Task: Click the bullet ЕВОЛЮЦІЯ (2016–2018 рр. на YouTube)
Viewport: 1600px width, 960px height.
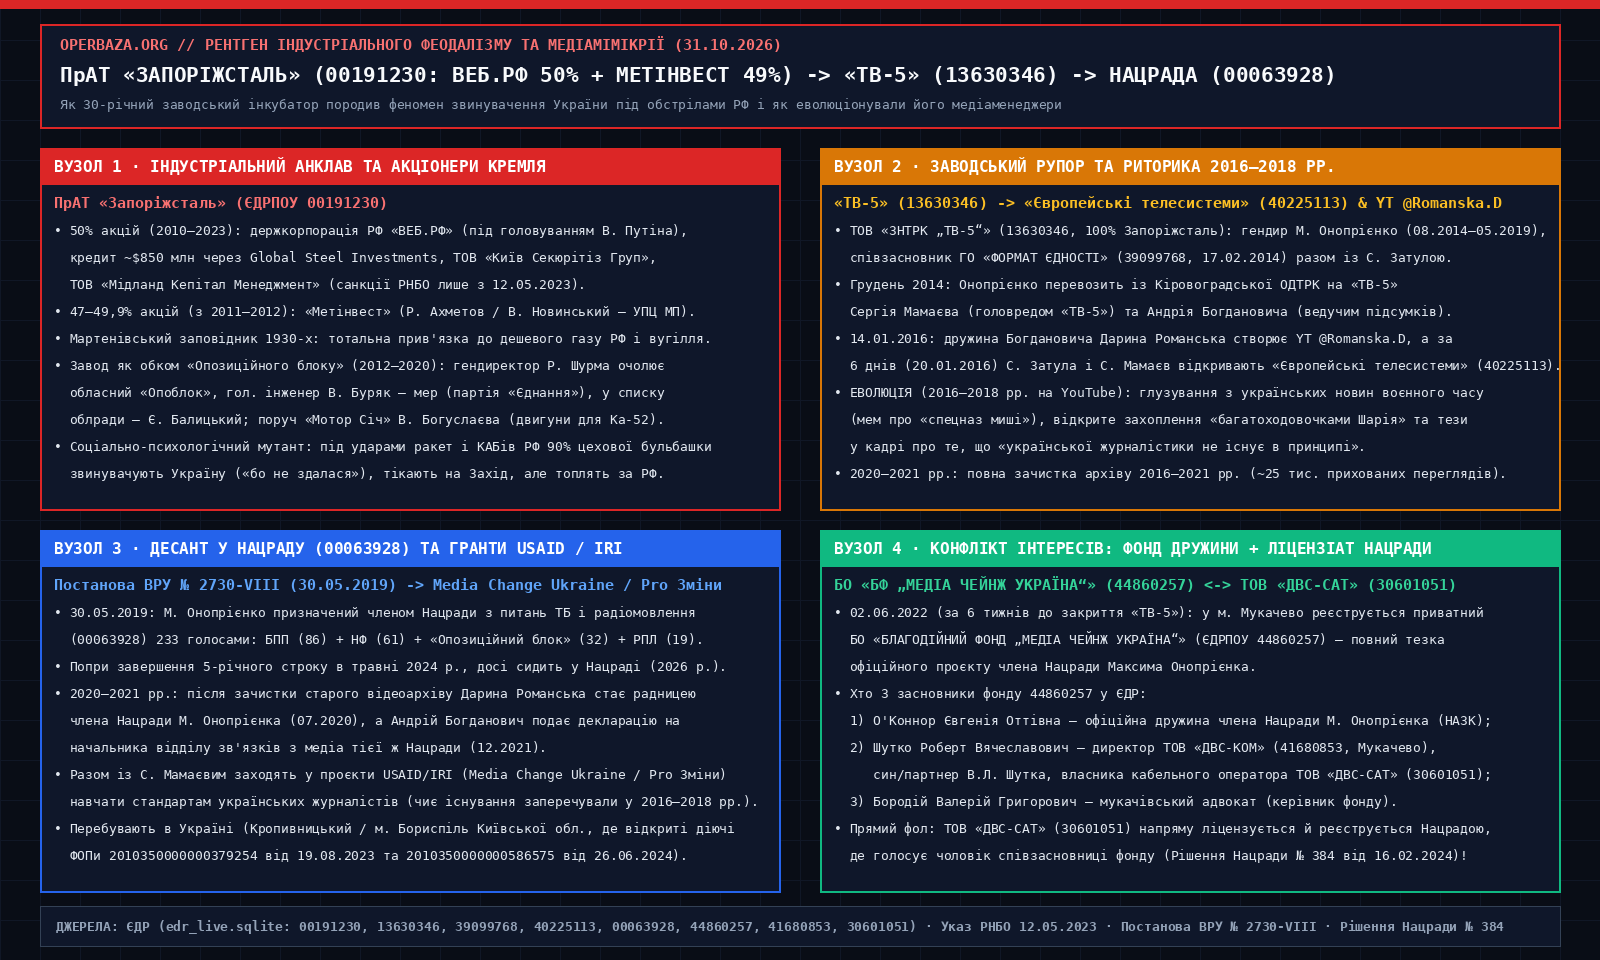Action: [1159, 393]
